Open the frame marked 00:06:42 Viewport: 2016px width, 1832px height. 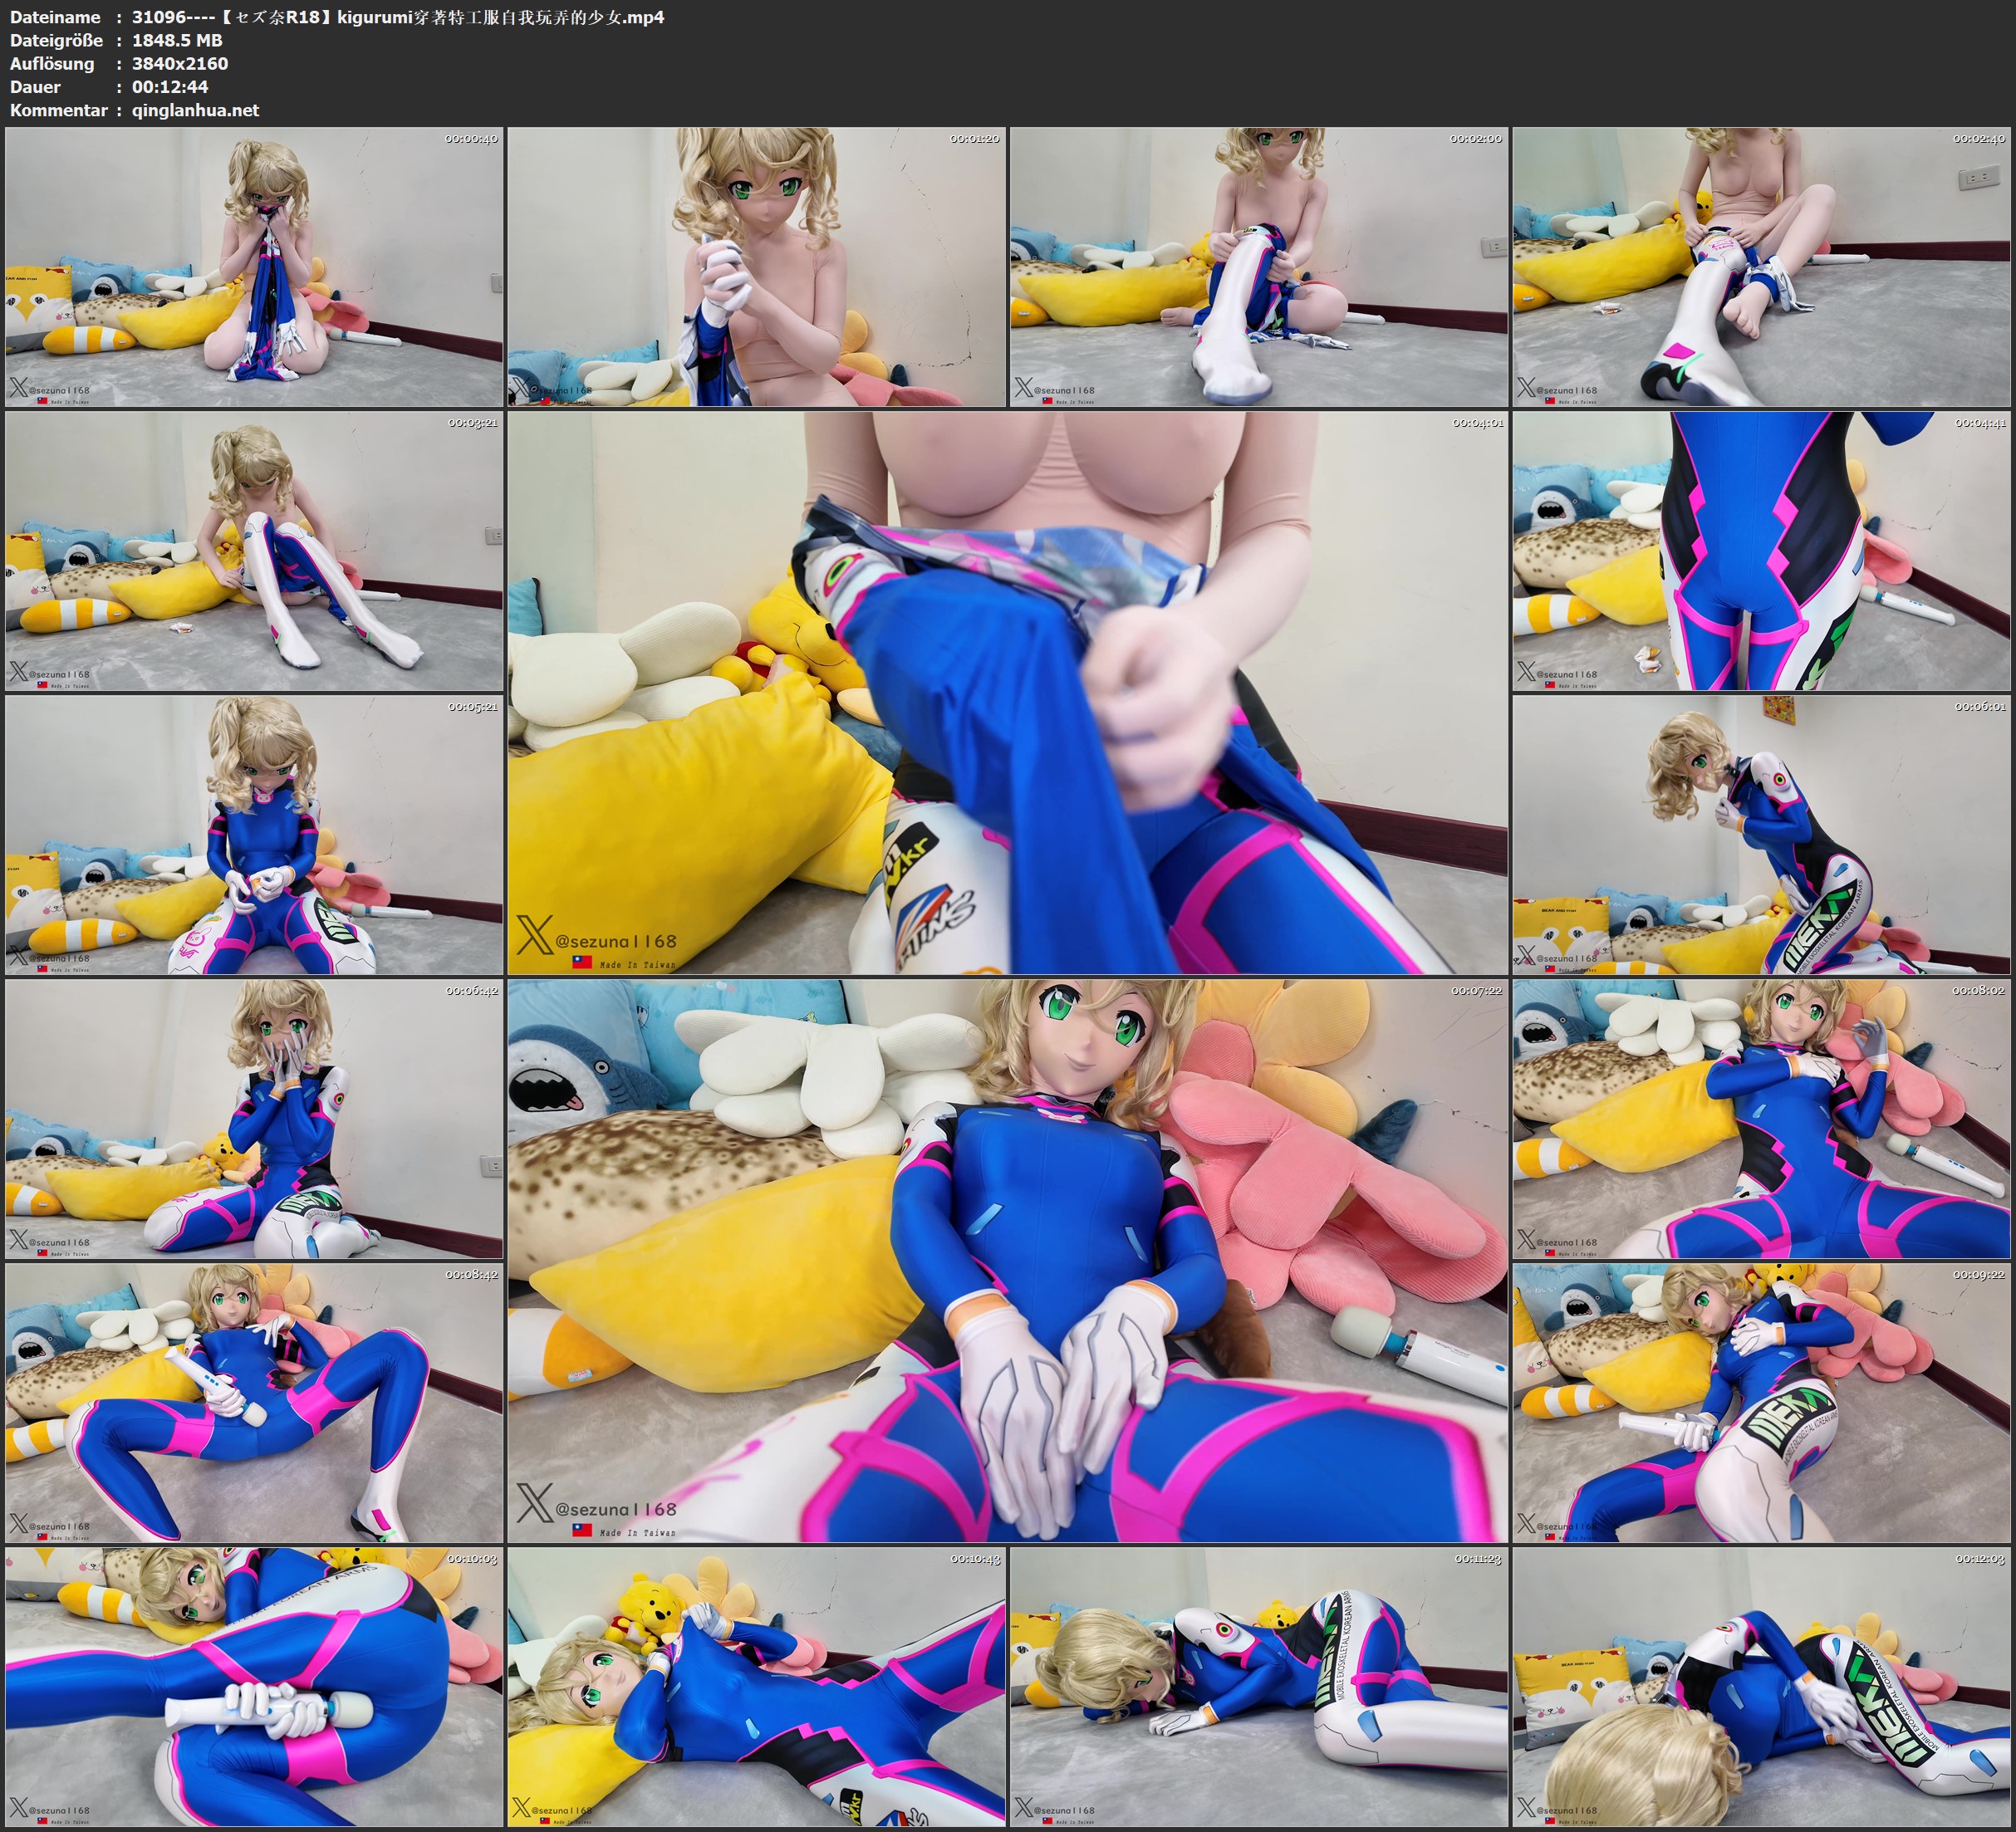254,1118
